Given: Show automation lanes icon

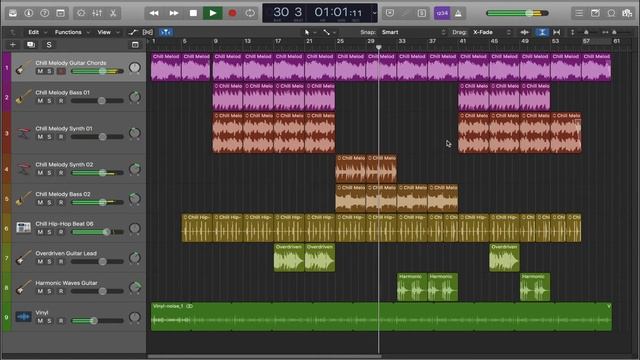Looking at the screenshot, I should (x=133, y=32).
